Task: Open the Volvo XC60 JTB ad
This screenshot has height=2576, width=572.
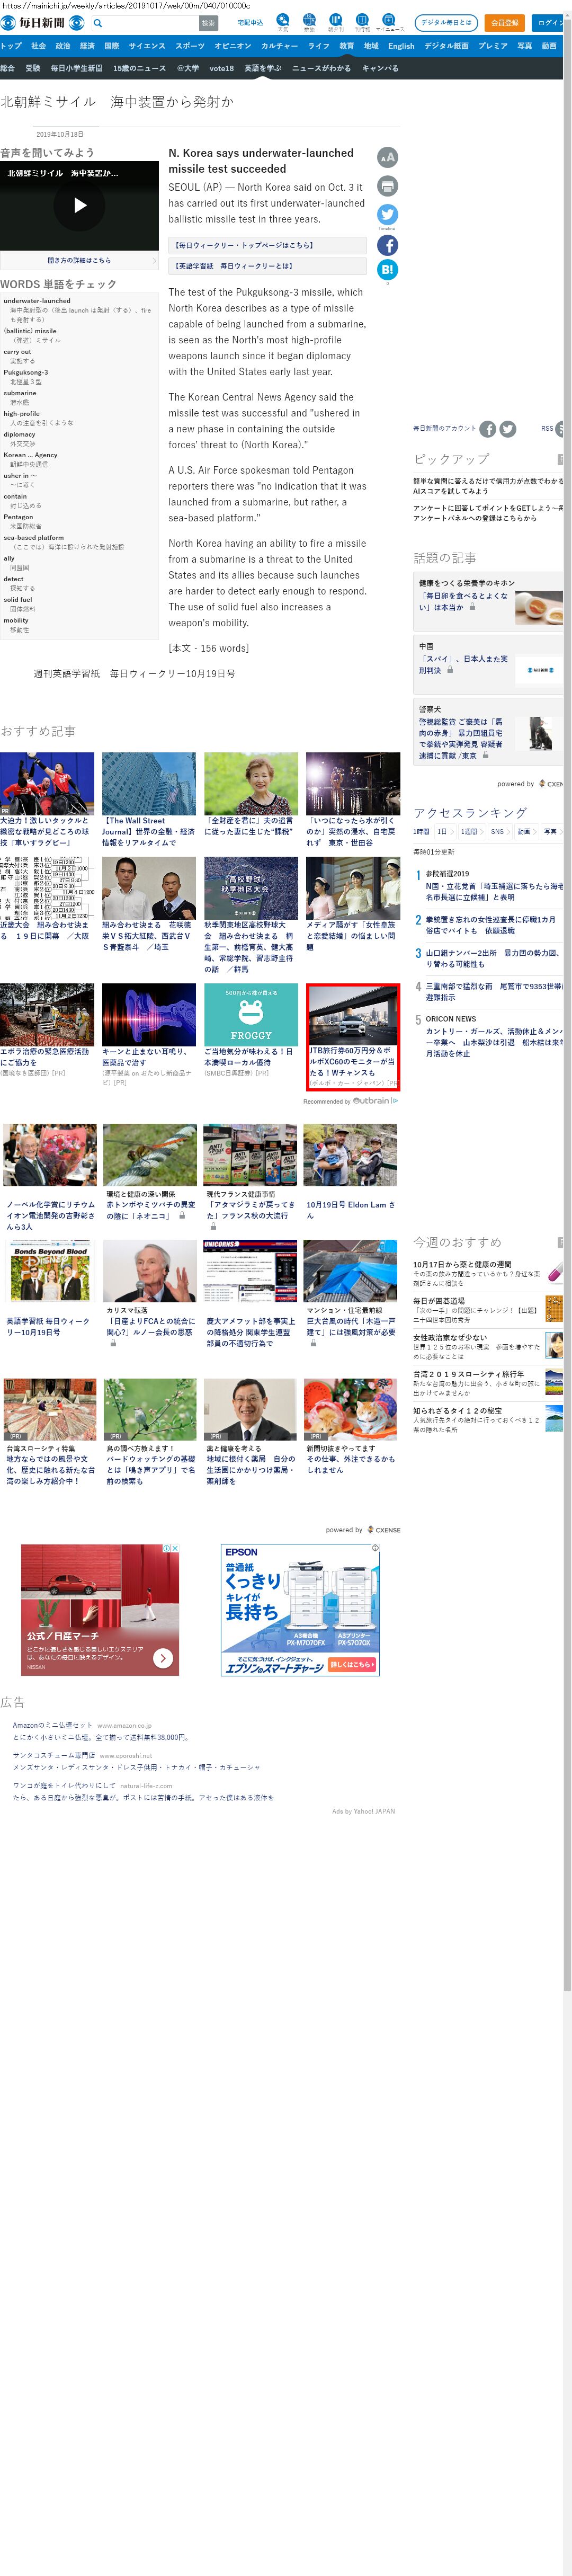Action: pyautogui.click(x=353, y=1036)
